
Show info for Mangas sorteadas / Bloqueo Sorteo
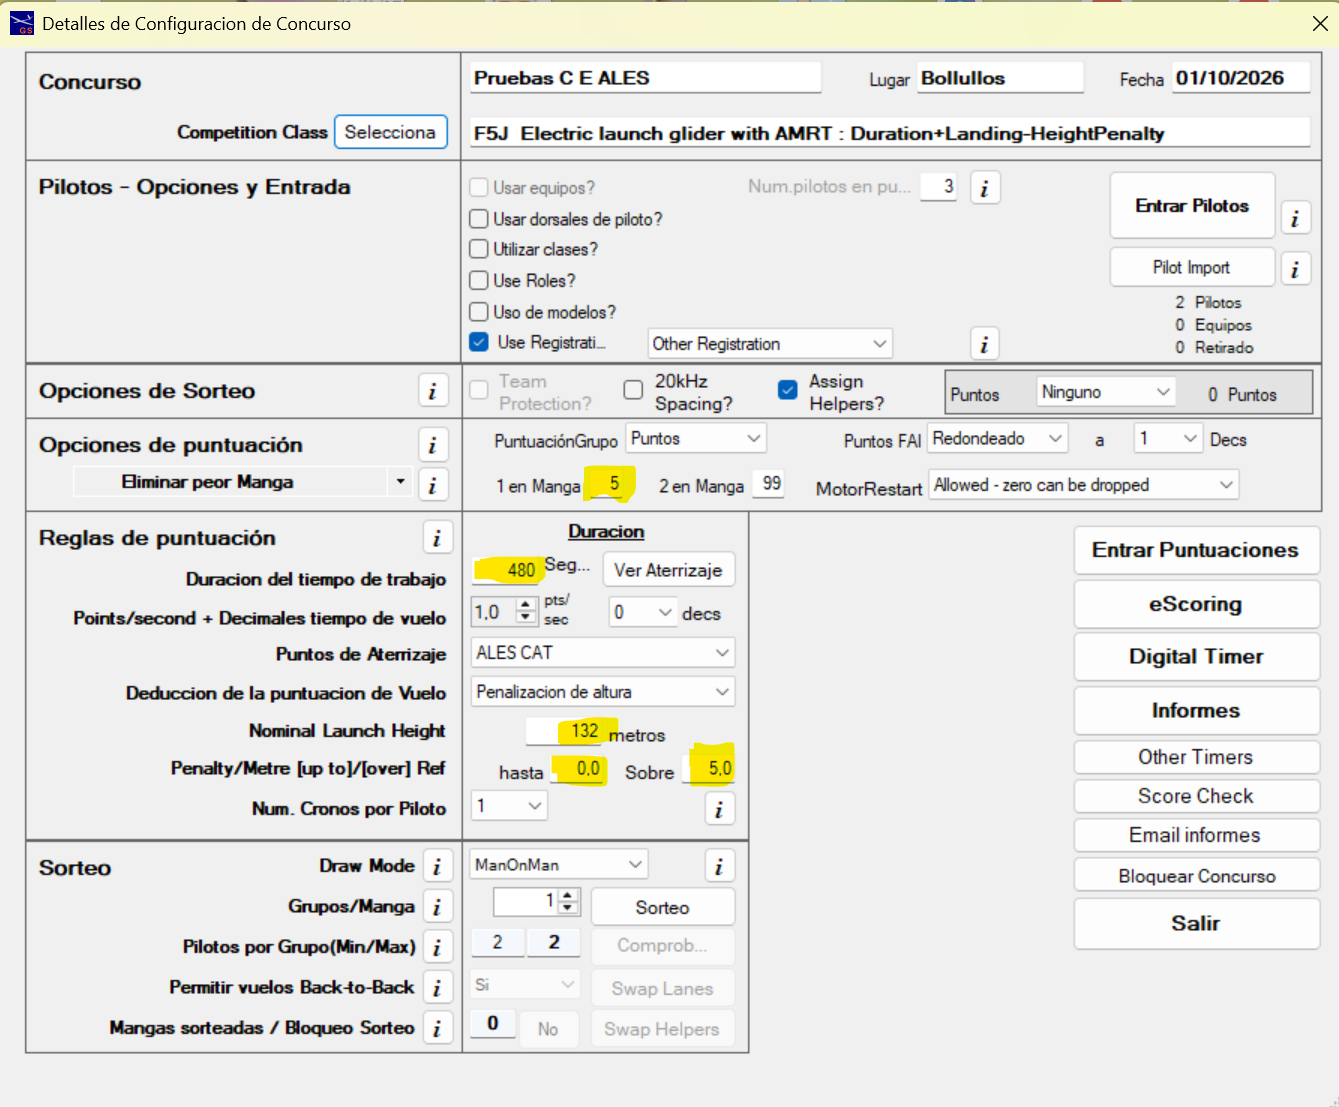437,1028
